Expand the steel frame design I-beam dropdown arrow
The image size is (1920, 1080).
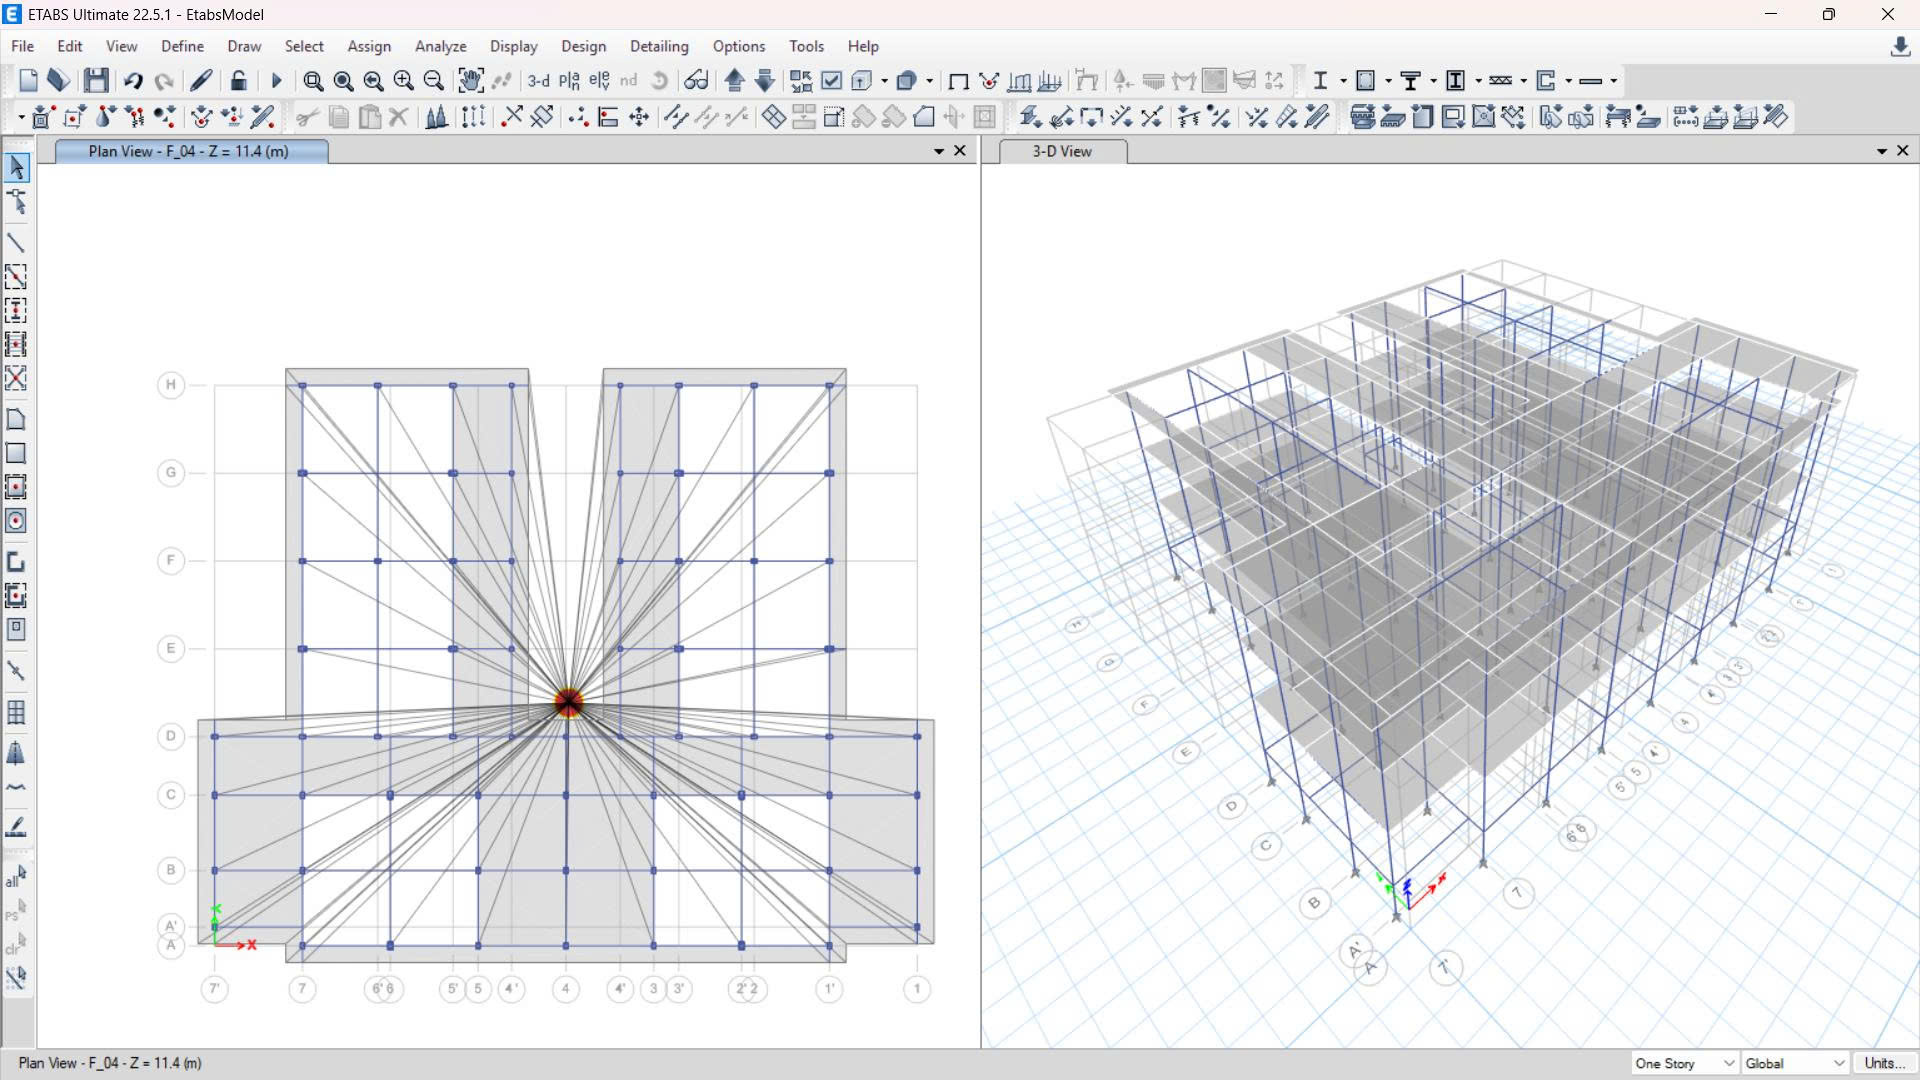[1343, 81]
